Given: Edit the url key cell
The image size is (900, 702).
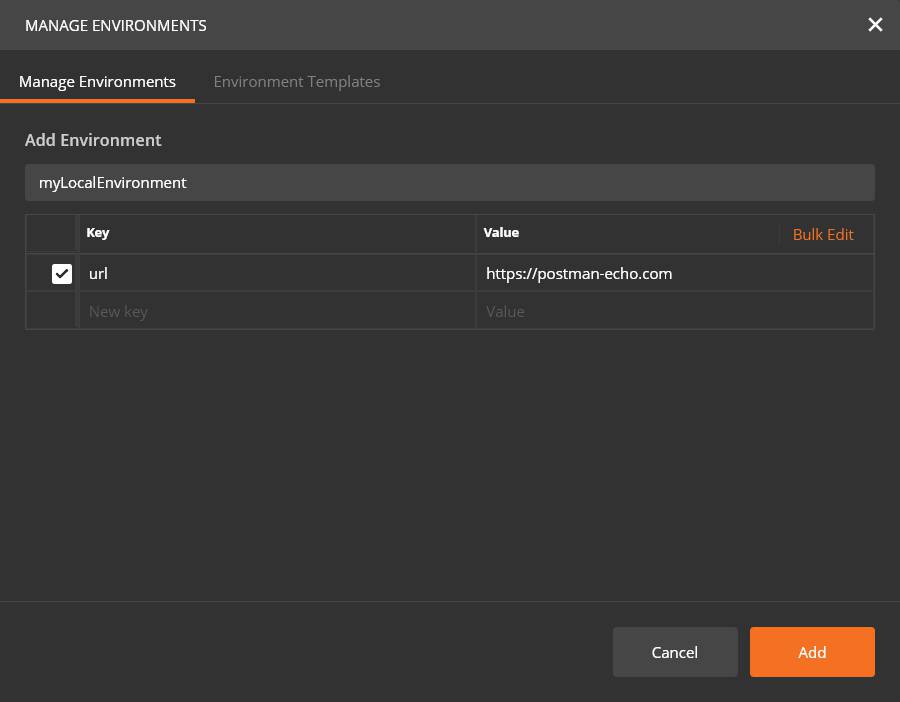Looking at the screenshot, I should 275,273.
